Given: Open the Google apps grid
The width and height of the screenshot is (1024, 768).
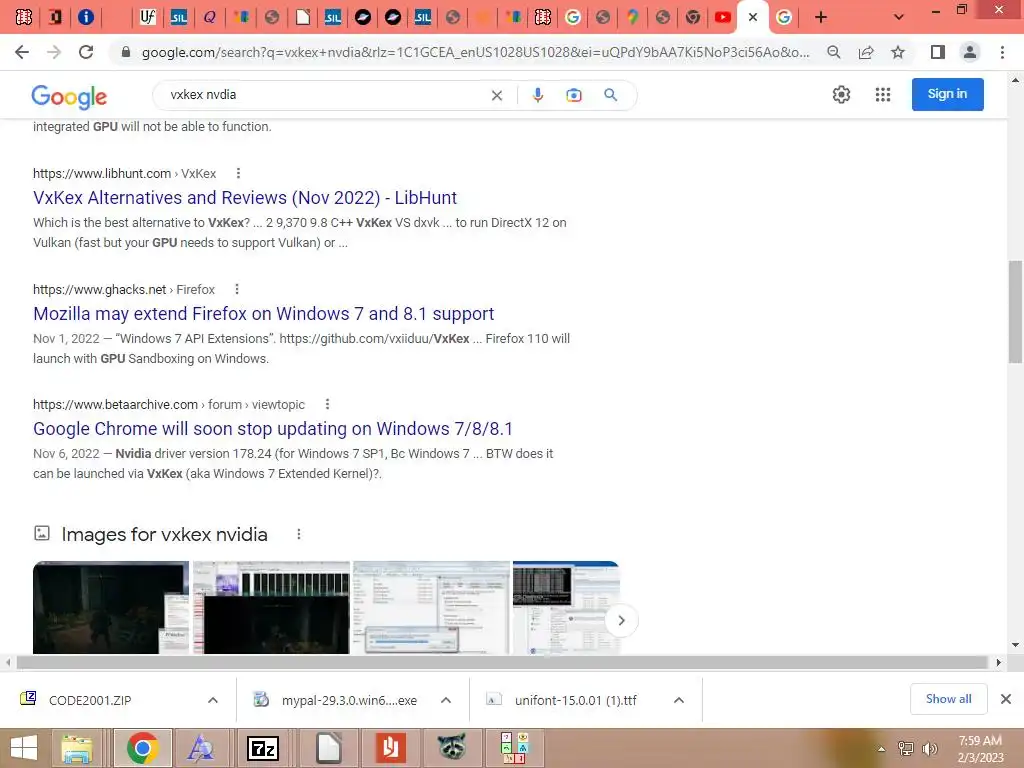Looking at the screenshot, I should coord(883,95).
